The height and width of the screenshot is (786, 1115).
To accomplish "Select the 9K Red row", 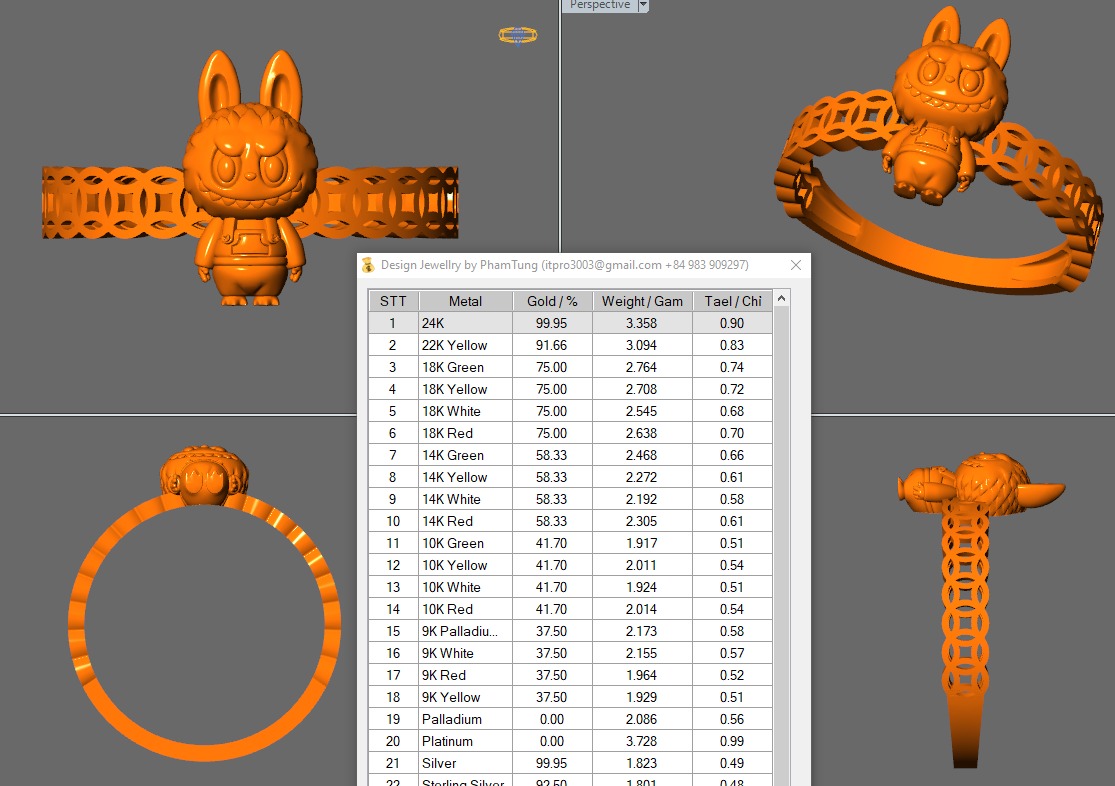I will pos(570,676).
